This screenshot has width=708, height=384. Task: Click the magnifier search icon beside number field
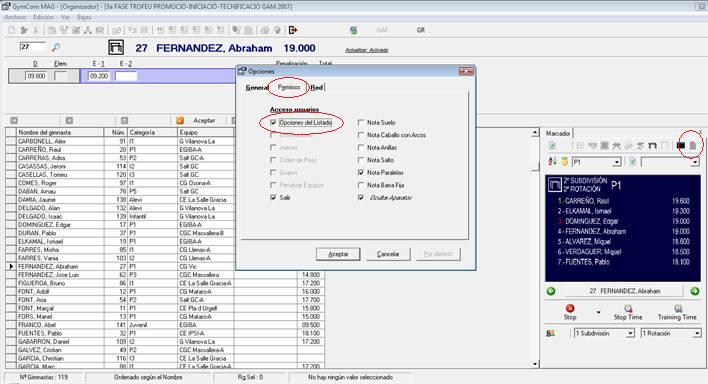click(56, 47)
